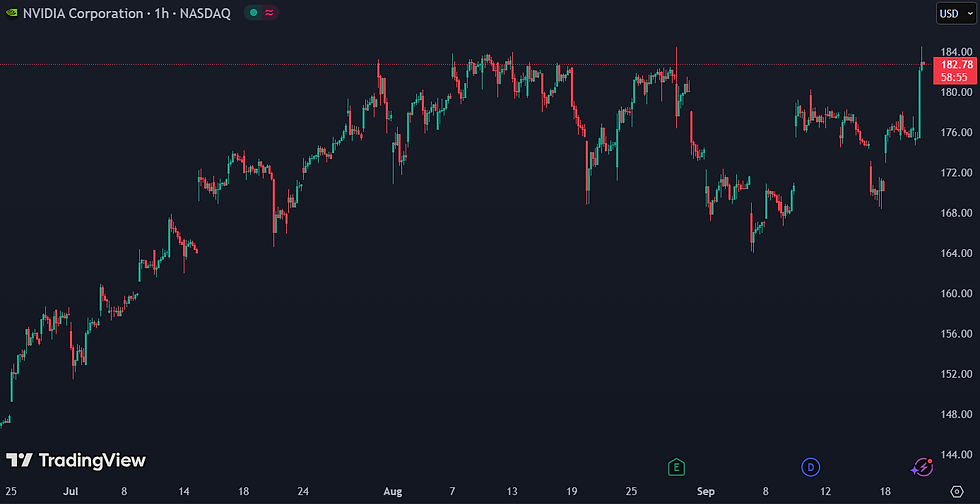Click the green market open status dot
This screenshot has height=504, width=980.
[x=252, y=13]
